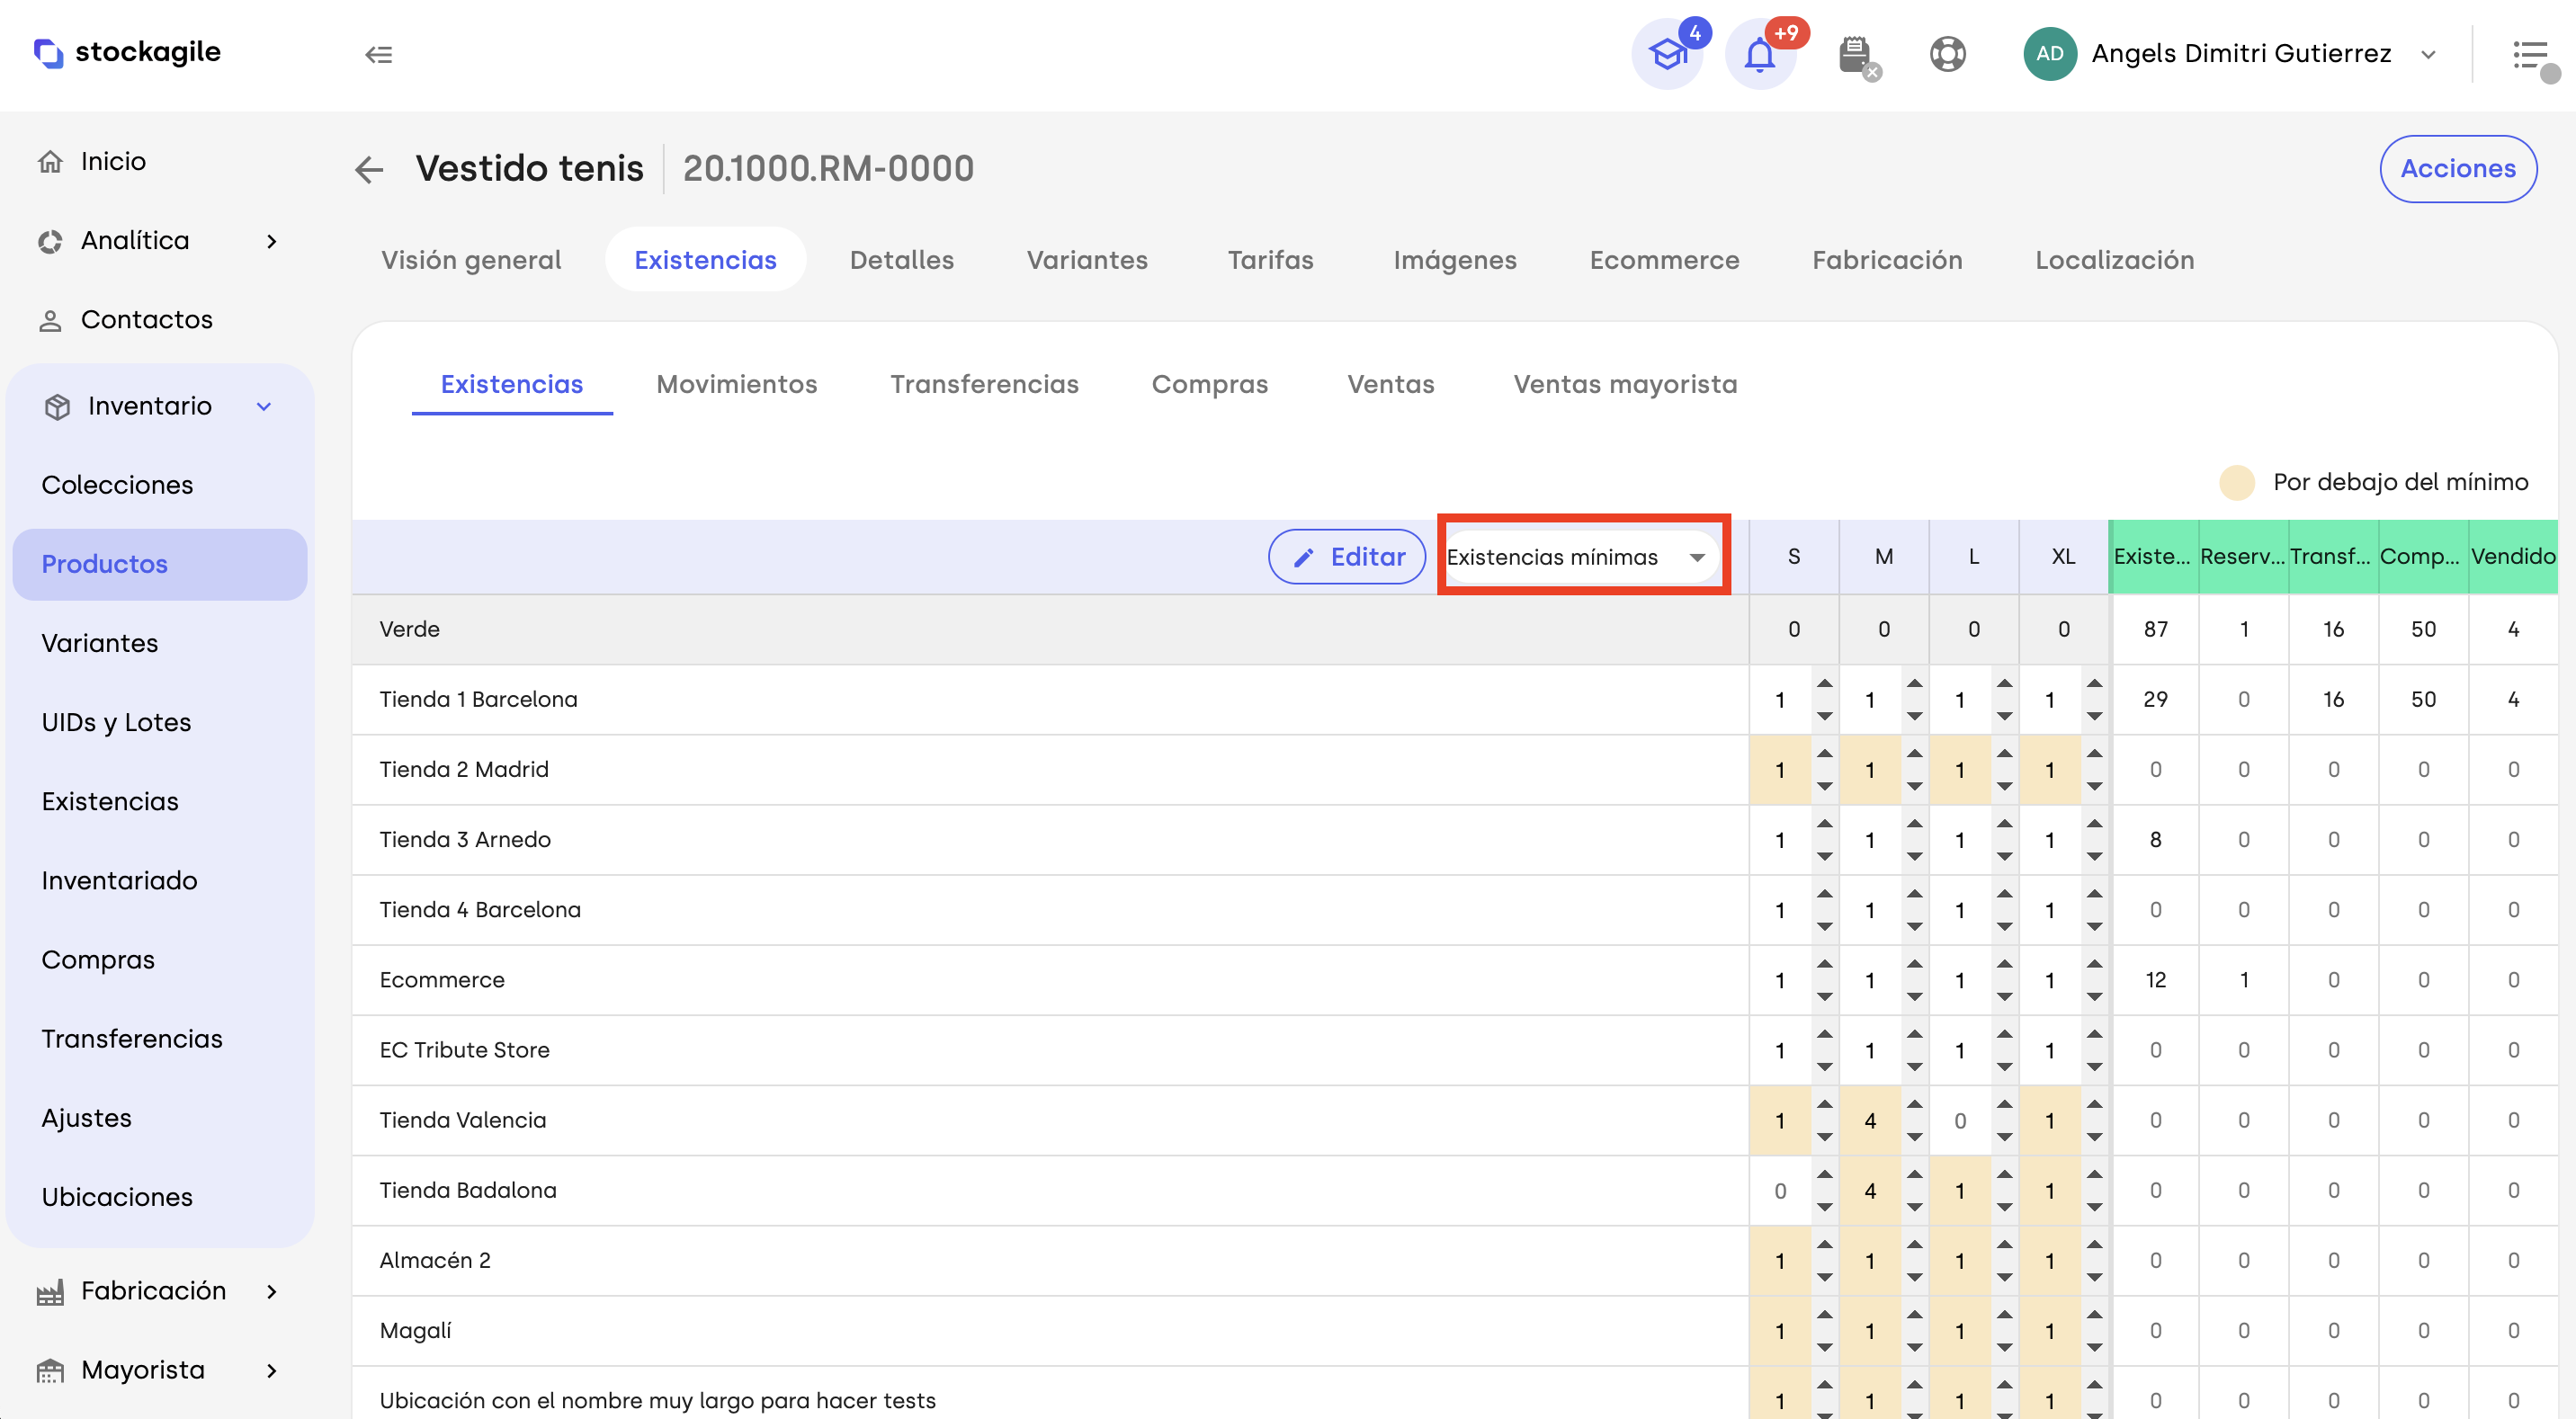Open the Movimientos sub-tab
Image resolution: width=2576 pixels, height=1419 pixels.
click(737, 384)
